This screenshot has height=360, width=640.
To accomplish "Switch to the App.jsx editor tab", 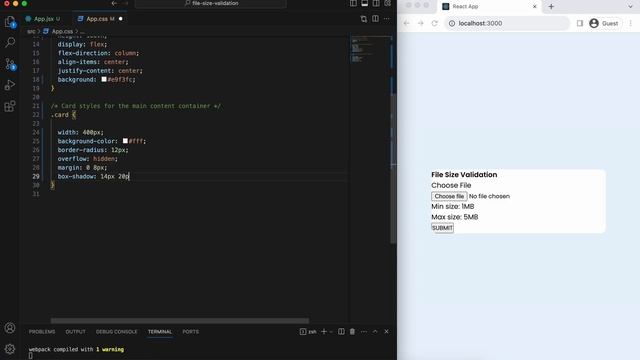I will click(x=43, y=19).
